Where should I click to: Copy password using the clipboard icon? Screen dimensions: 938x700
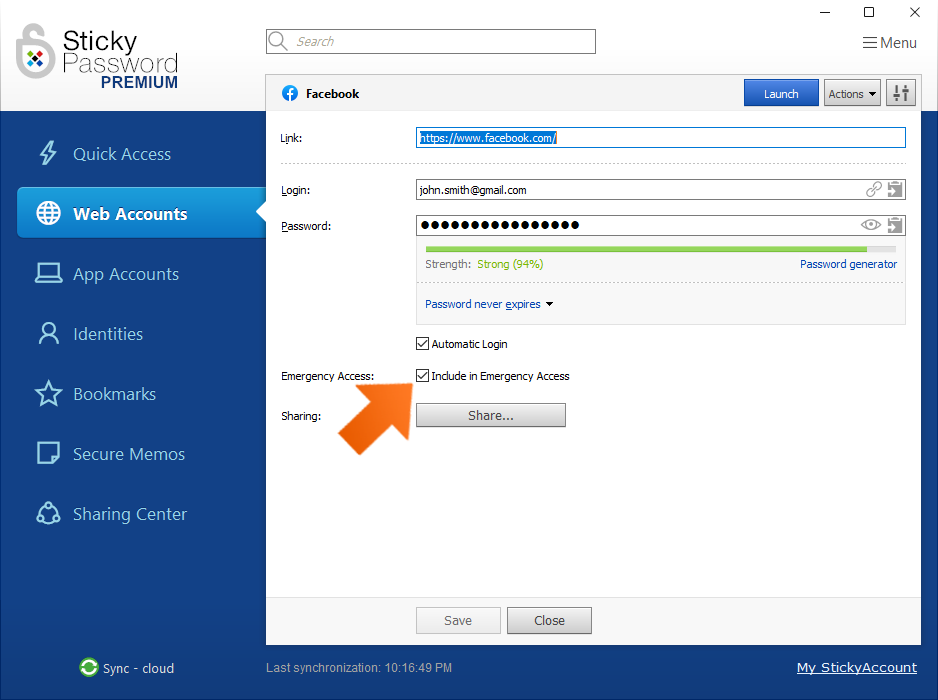point(895,225)
